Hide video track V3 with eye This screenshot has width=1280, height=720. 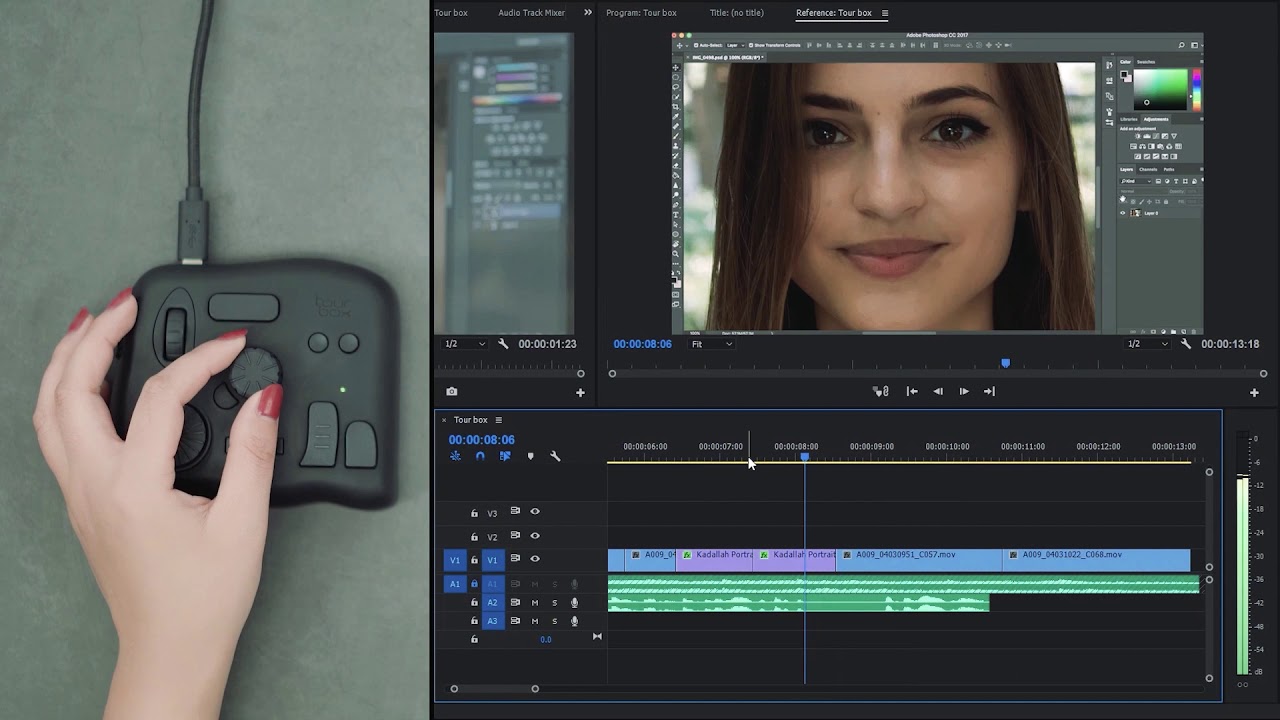click(x=535, y=511)
